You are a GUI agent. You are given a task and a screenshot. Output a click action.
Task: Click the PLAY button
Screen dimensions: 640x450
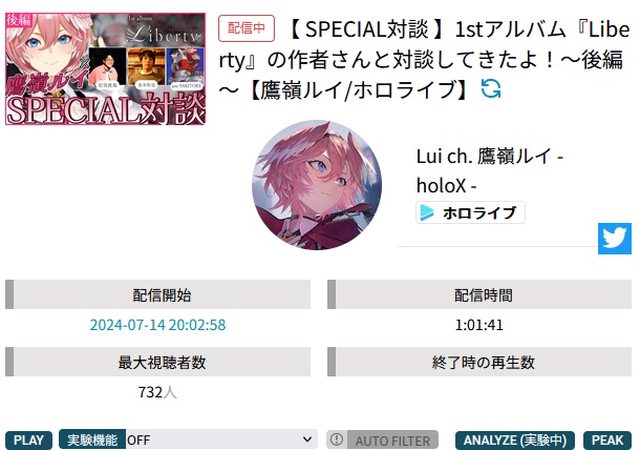29,440
